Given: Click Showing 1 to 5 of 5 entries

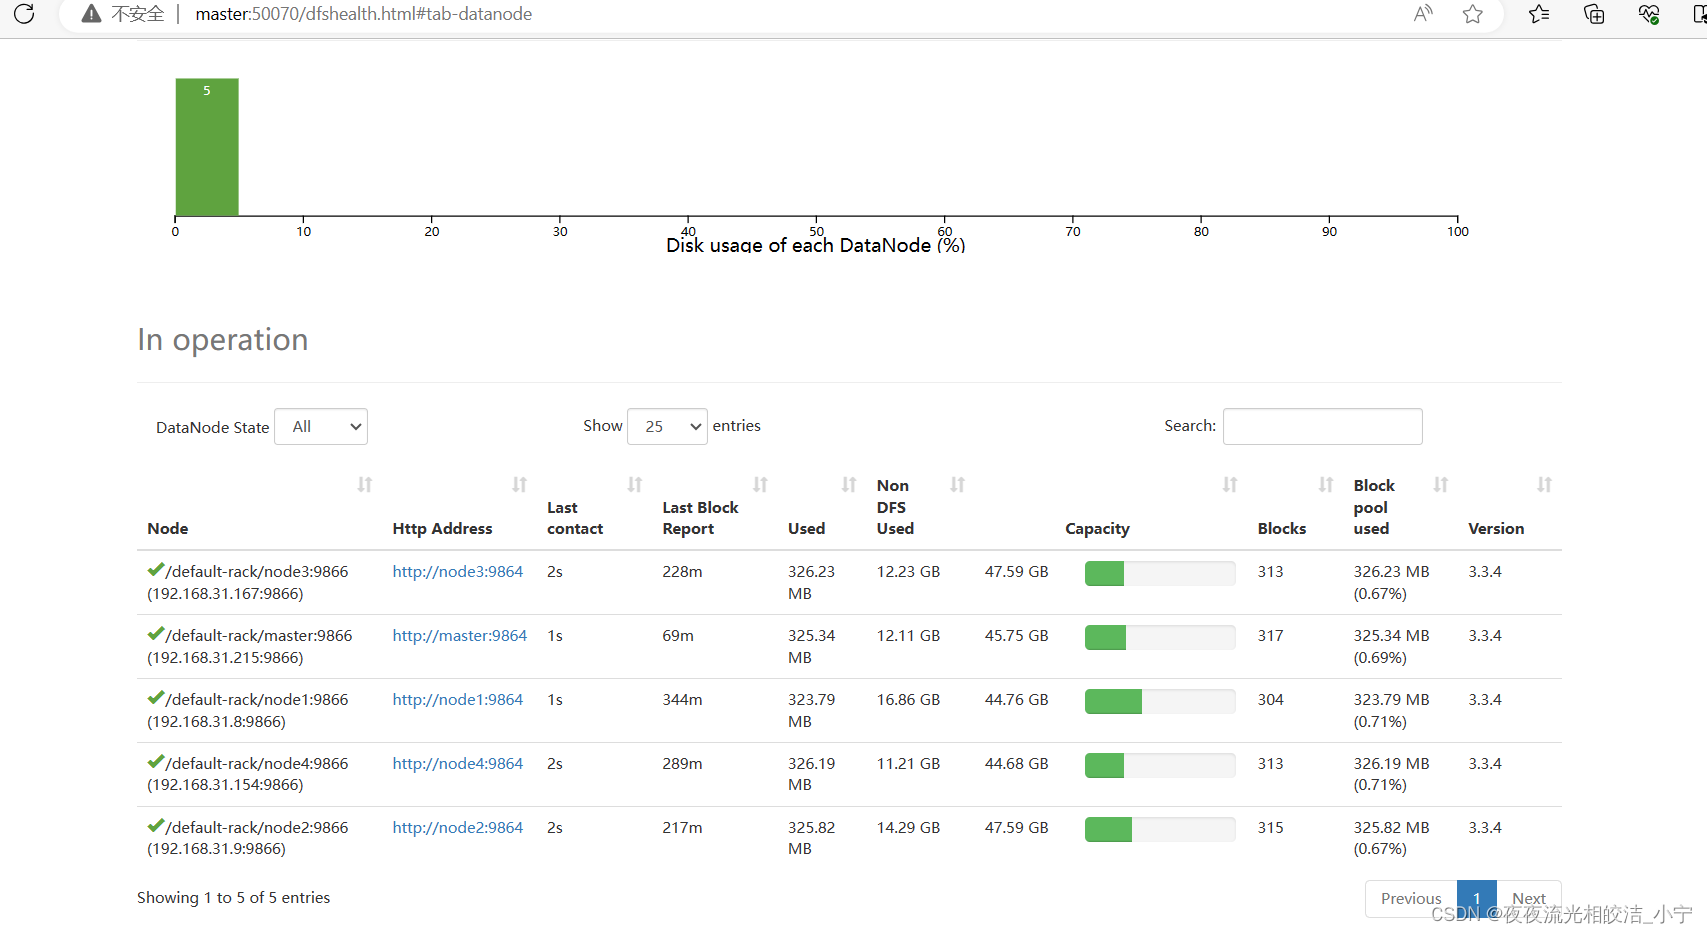Looking at the screenshot, I should coord(233,898).
